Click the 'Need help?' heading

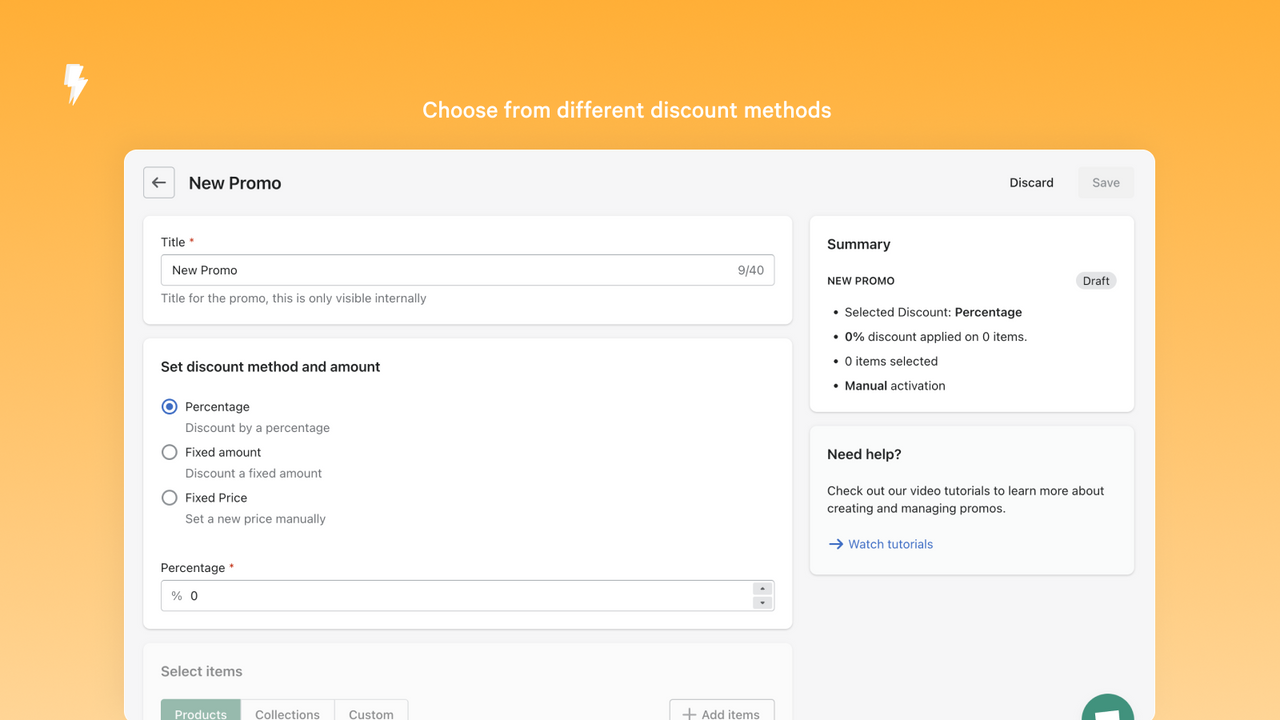click(x=864, y=454)
